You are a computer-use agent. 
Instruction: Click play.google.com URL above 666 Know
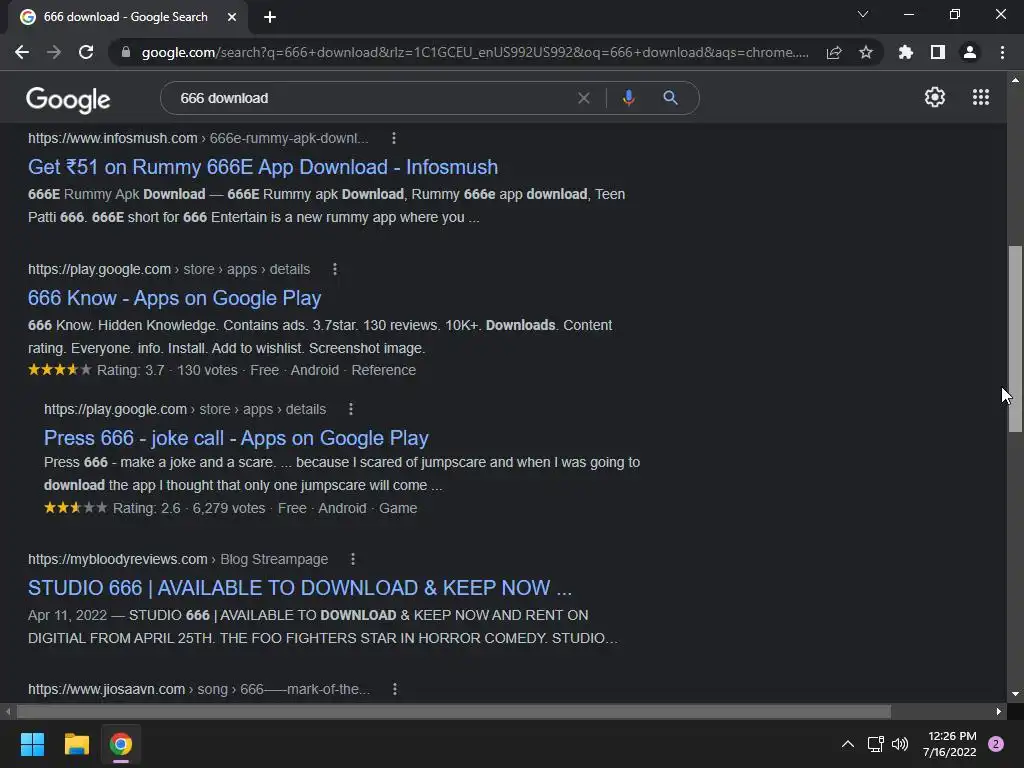[168, 269]
